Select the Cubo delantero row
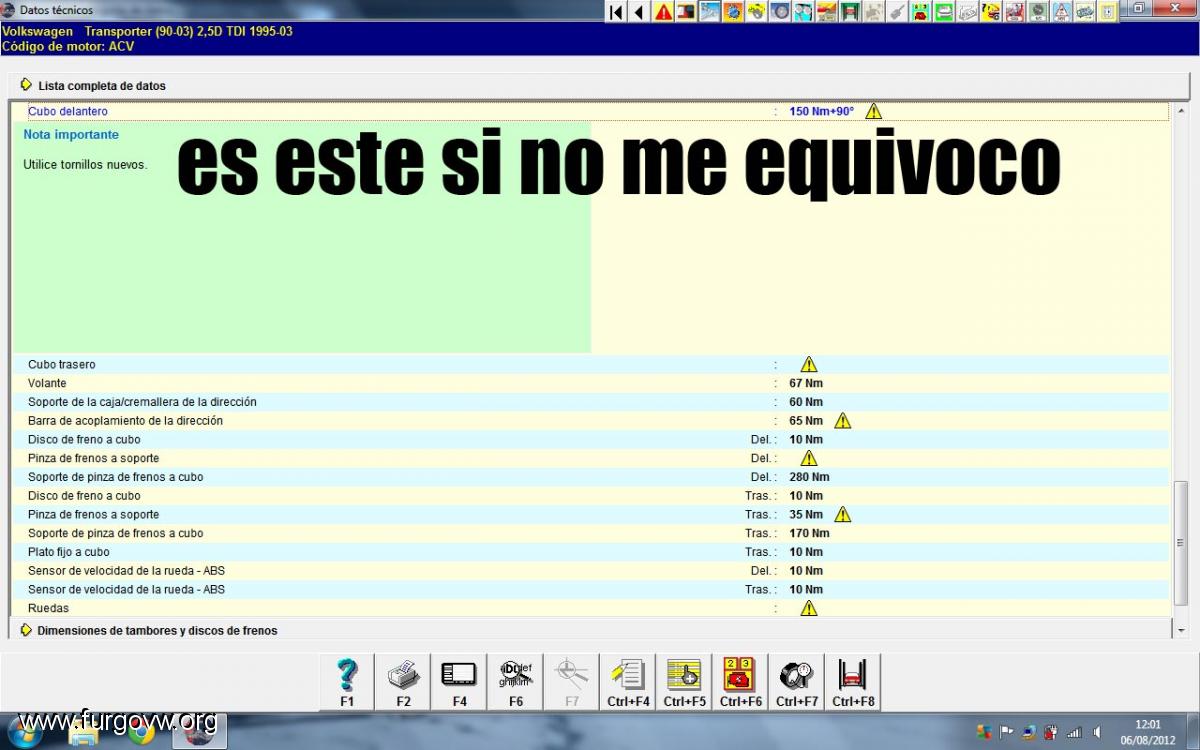 [590, 111]
